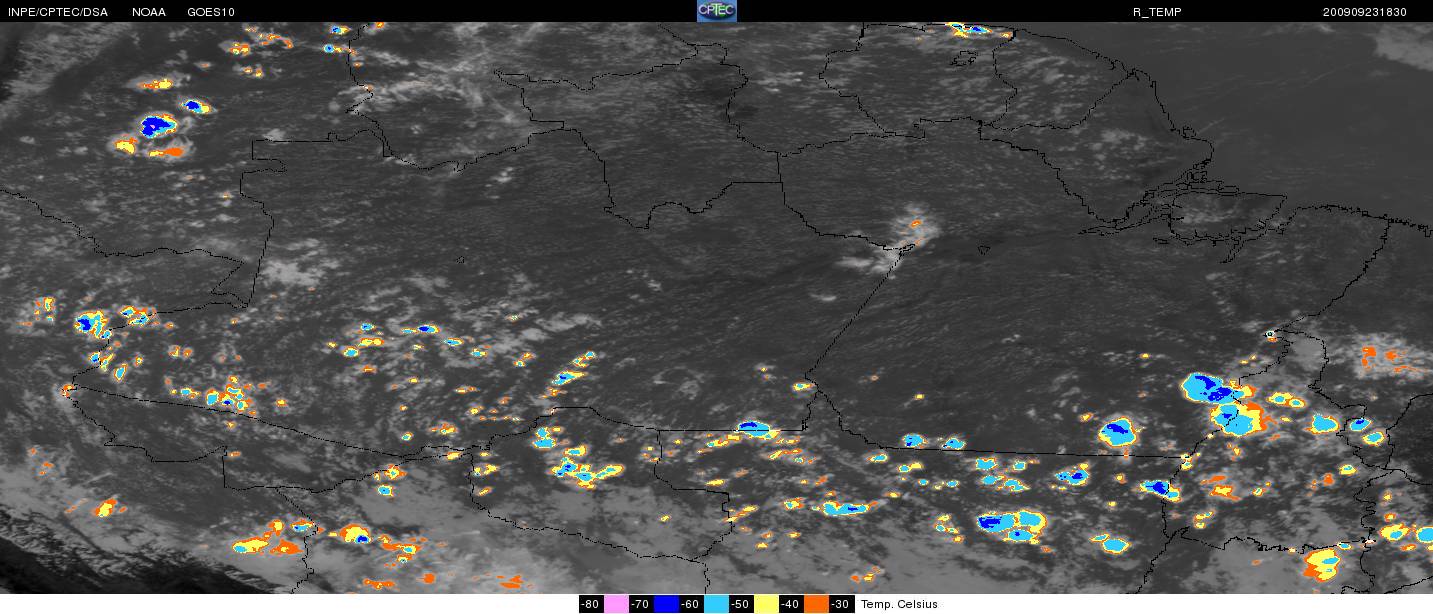Select the NOAA header label

click(149, 12)
